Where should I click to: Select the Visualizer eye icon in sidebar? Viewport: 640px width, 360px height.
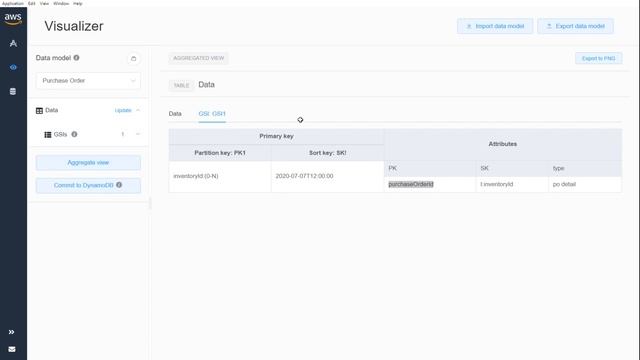coord(13,67)
